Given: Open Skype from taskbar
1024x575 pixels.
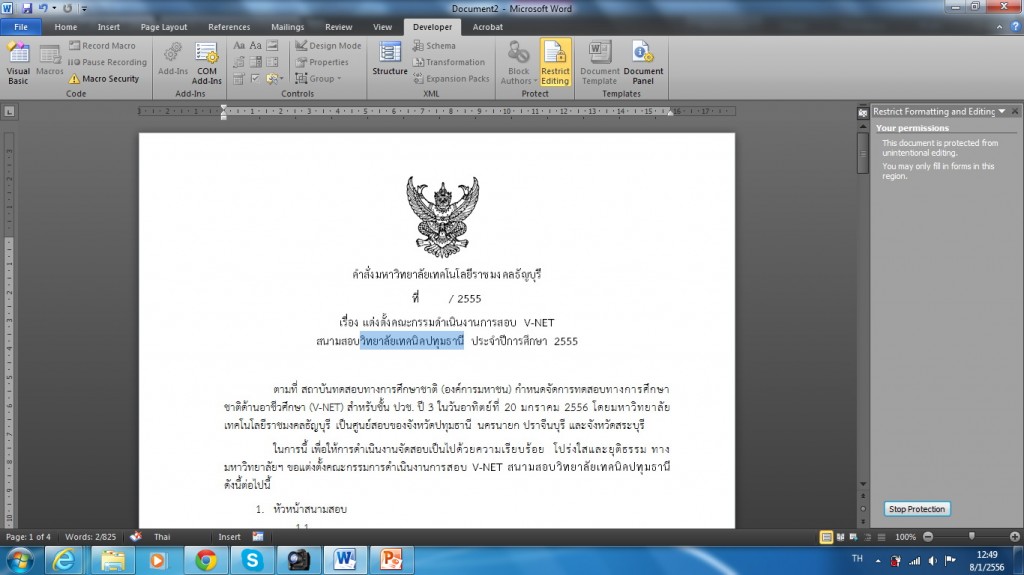Looking at the screenshot, I should (x=252, y=560).
